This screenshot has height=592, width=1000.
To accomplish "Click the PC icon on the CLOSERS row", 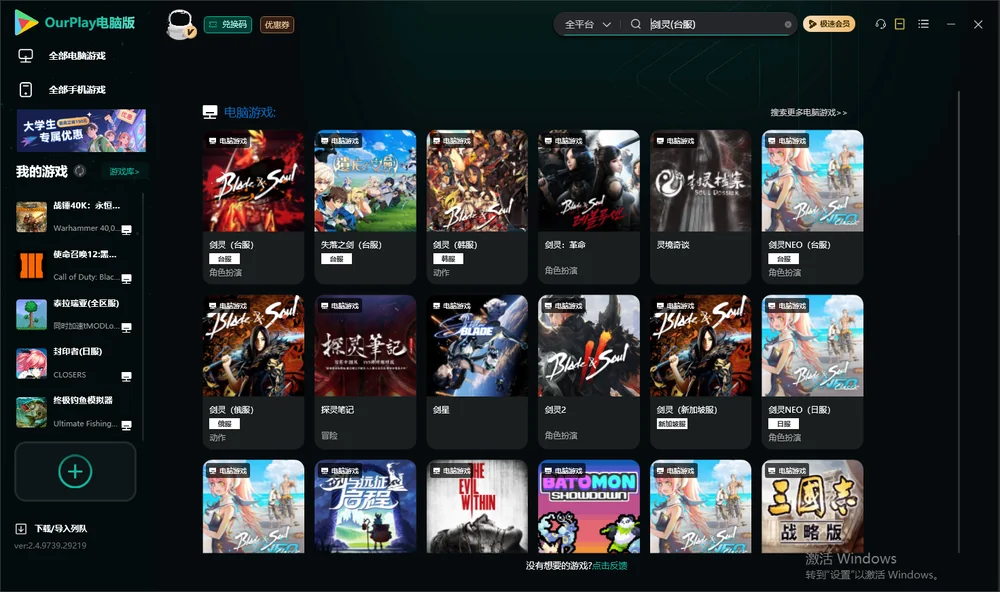I will 126,376.
